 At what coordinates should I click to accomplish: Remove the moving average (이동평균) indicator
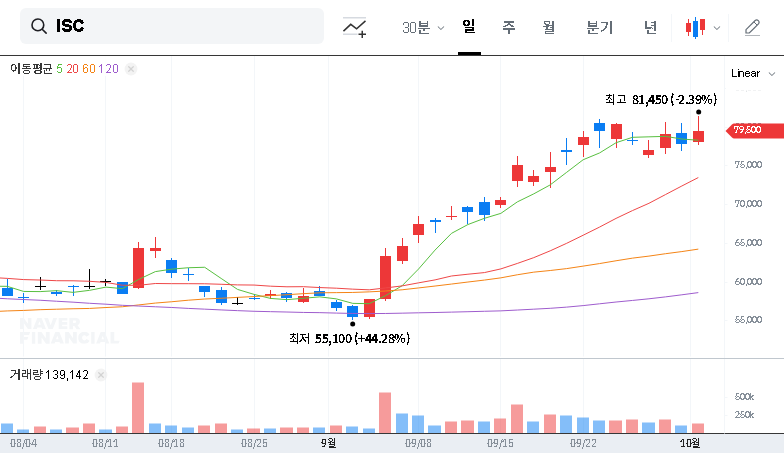pyautogui.click(x=131, y=69)
